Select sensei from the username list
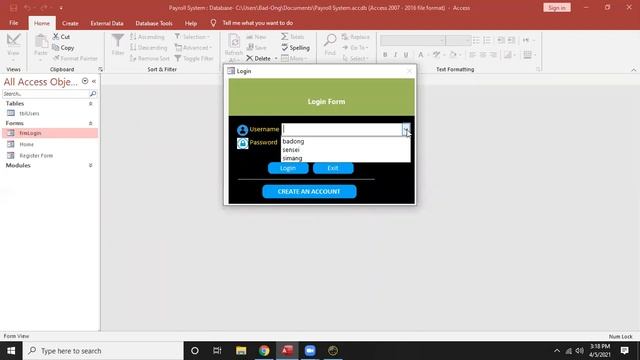Image resolution: width=640 pixels, height=360 pixels. (x=346, y=150)
